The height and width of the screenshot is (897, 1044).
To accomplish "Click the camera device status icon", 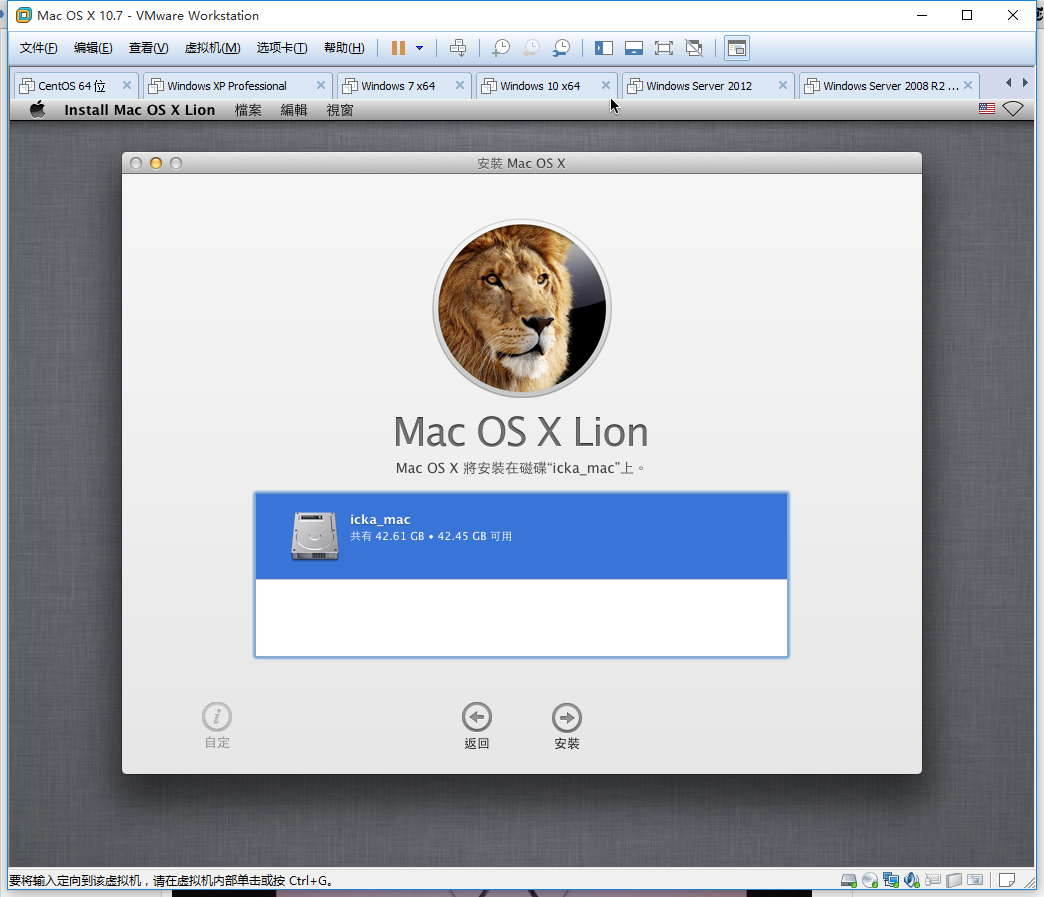I will click(x=975, y=880).
